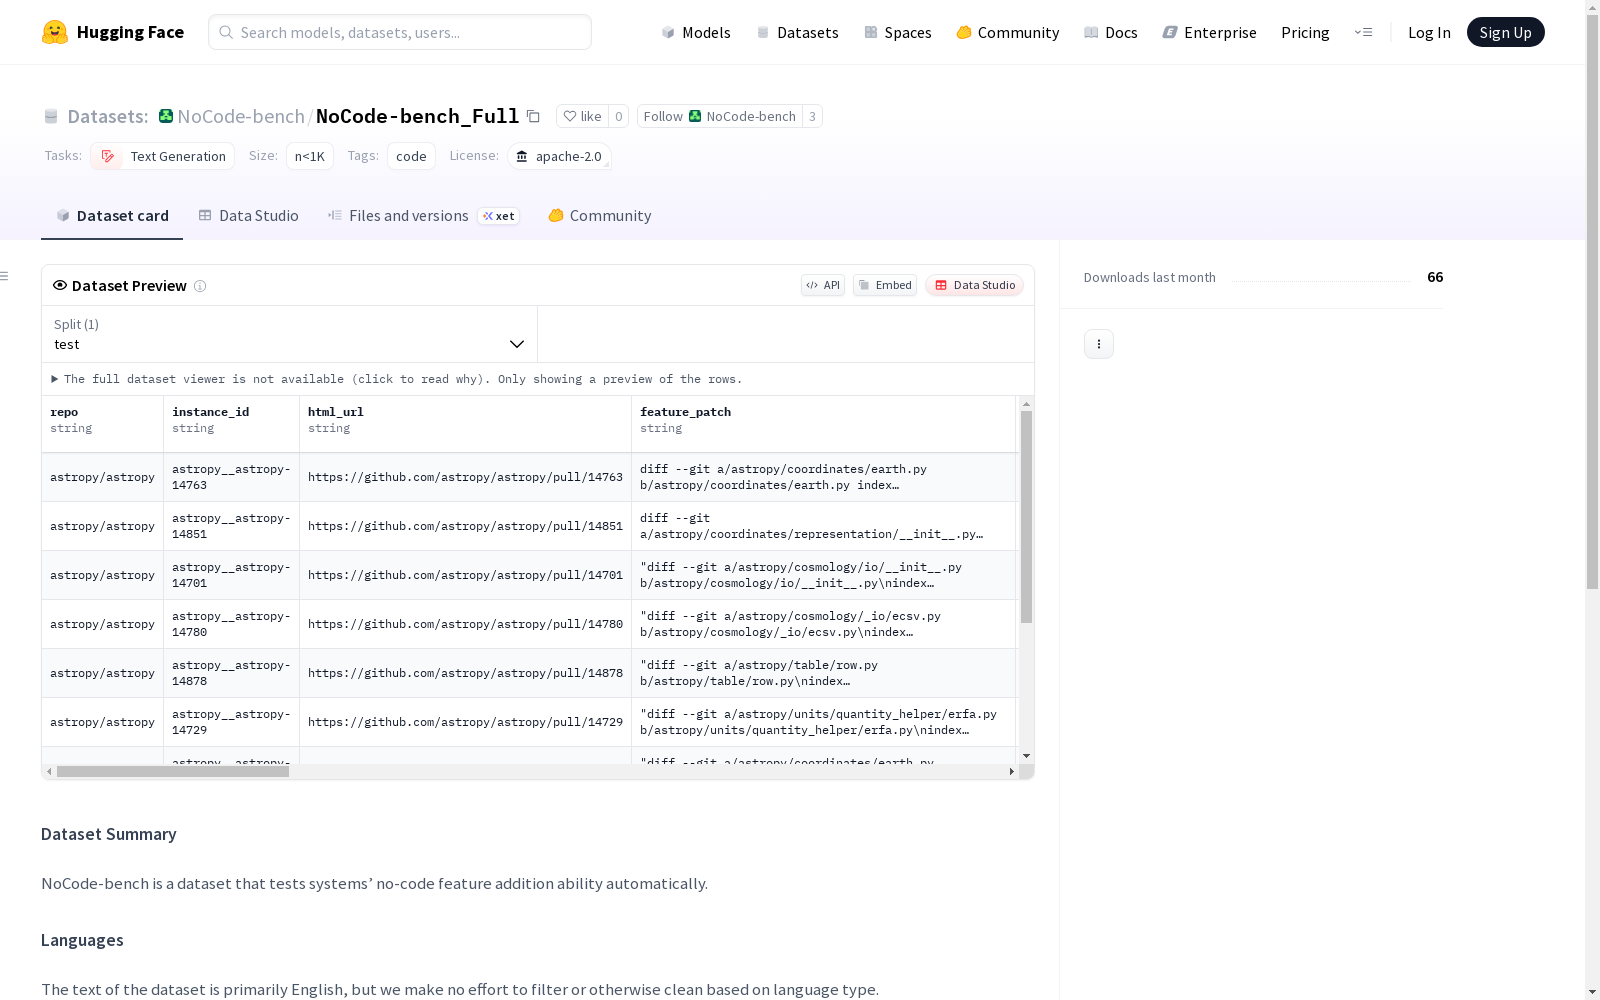Viewport: 1600px width, 1000px height.
Task: Select the feature_patch cell for astropy/table/row.py
Action: tap(824, 673)
